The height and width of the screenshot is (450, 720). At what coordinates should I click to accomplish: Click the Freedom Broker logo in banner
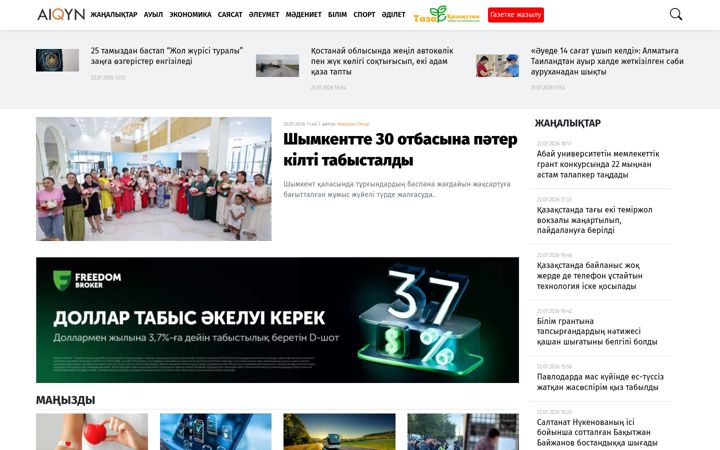[x=87, y=280]
